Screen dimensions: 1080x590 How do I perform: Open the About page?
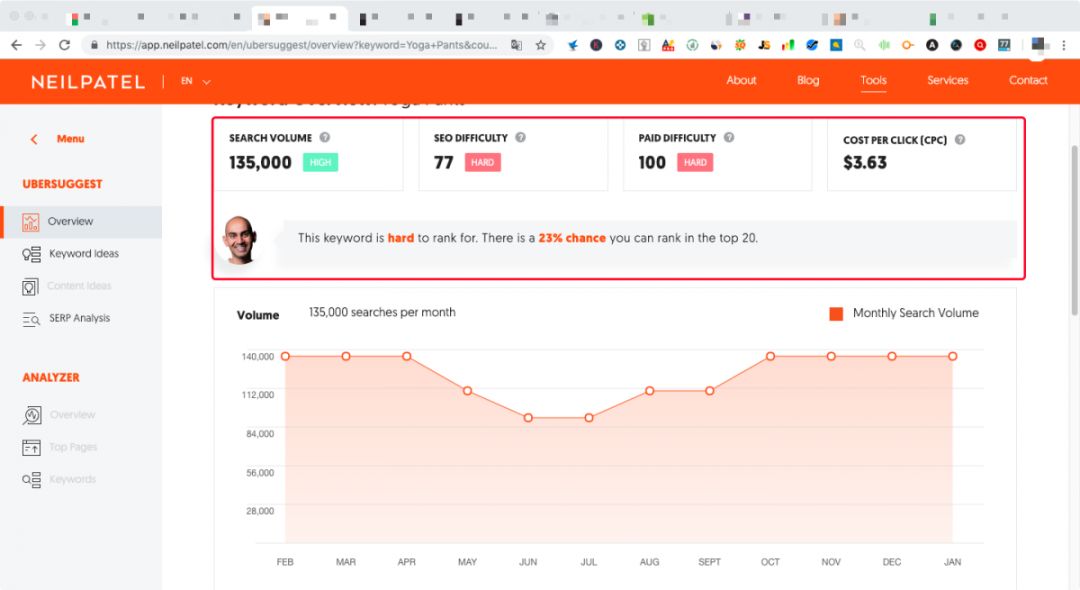click(x=741, y=81)
